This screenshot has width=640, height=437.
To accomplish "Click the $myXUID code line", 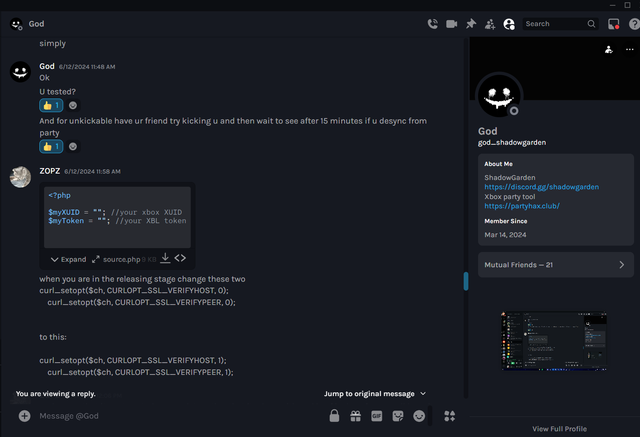I will (x=115, y=212).
